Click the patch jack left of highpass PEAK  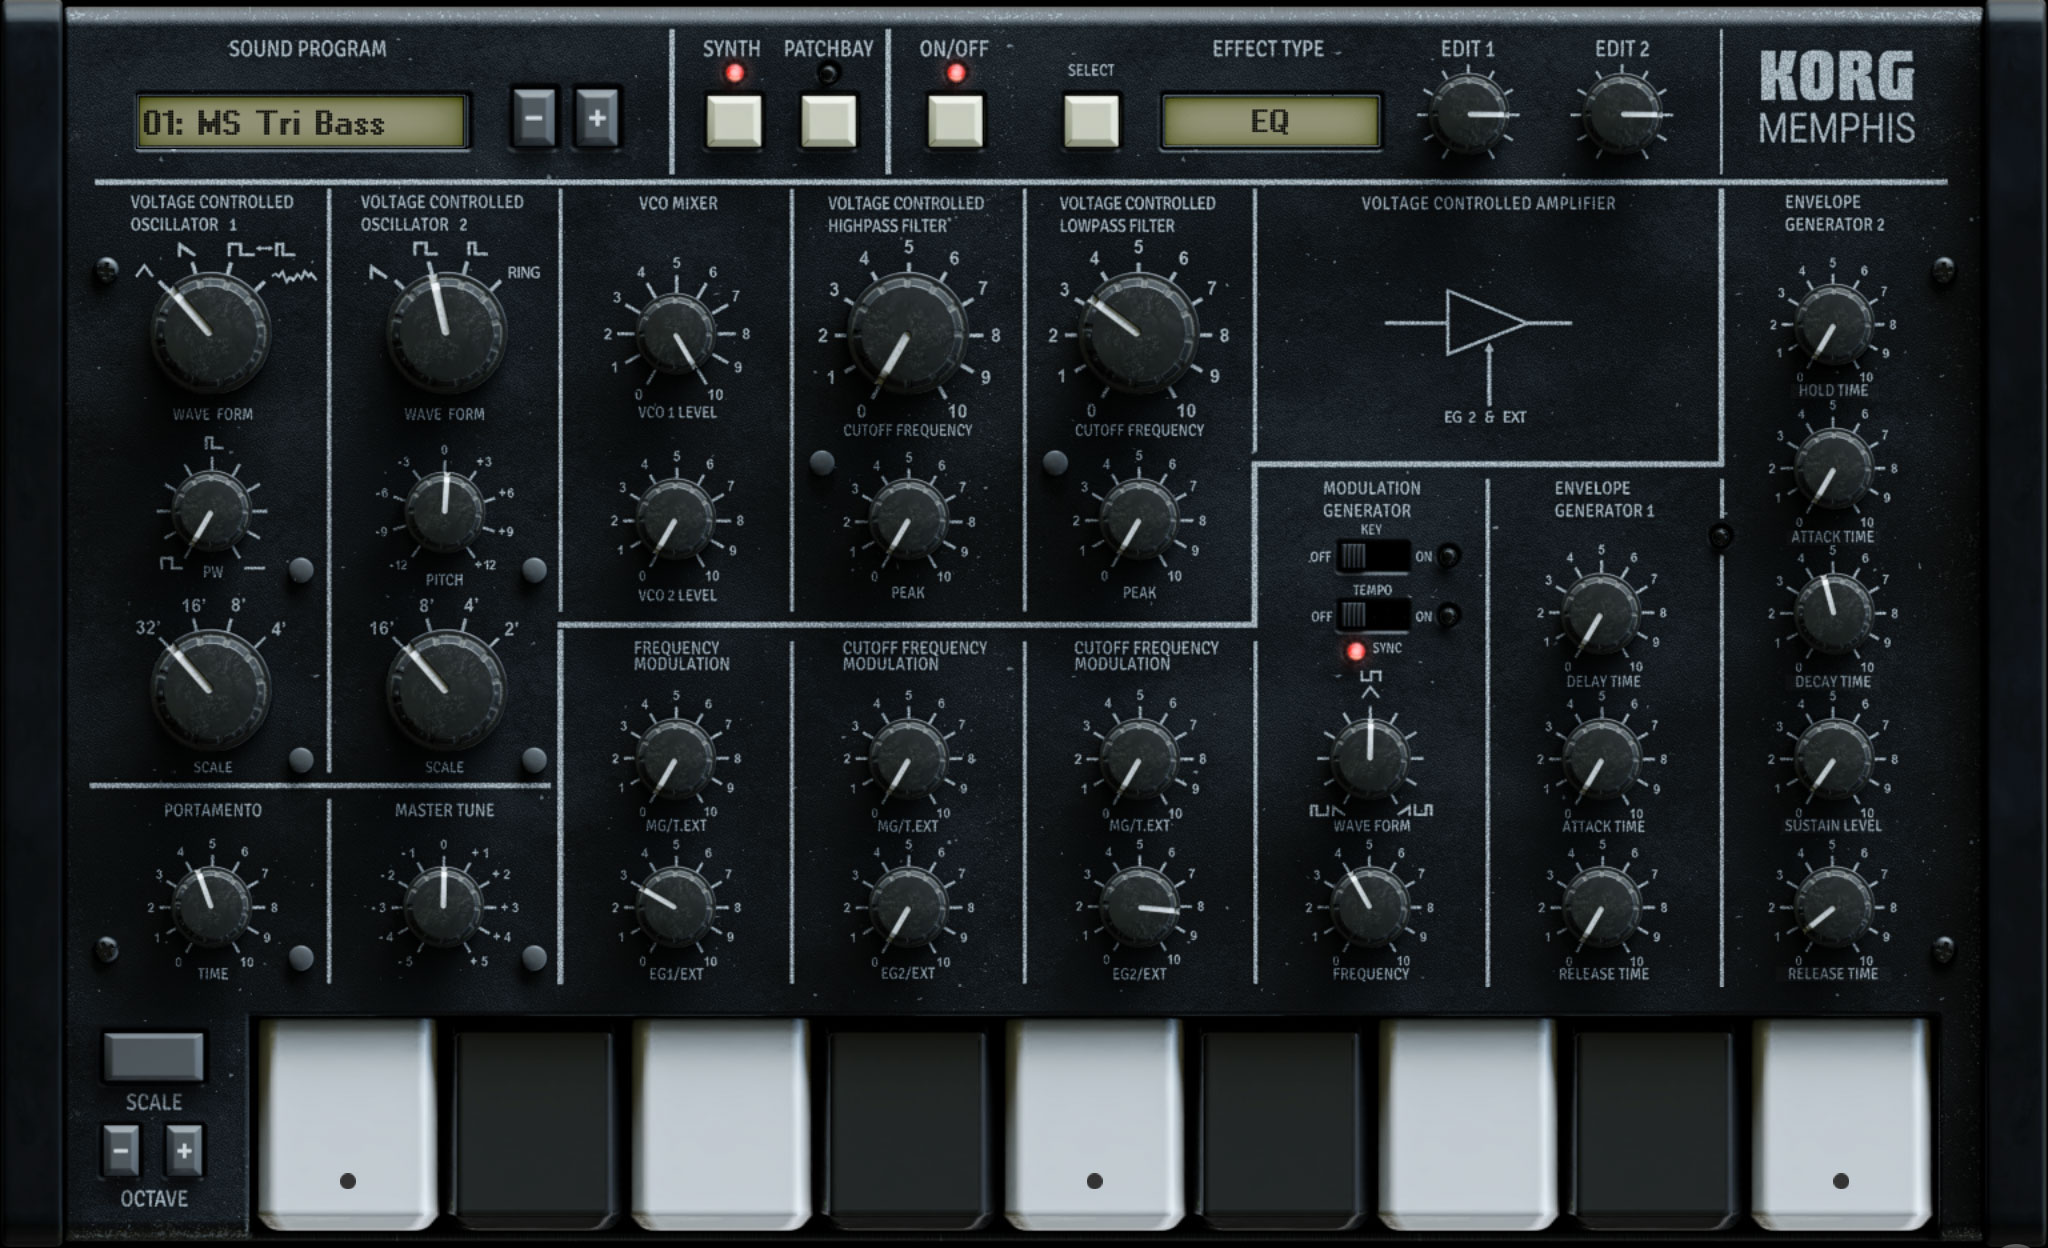[x=822, y=462]
